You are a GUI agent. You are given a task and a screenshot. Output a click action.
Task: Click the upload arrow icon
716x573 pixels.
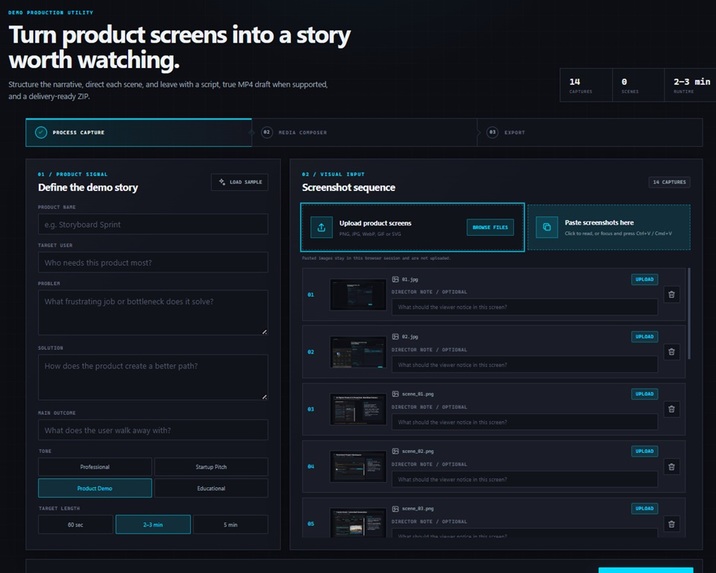(321, 227)
